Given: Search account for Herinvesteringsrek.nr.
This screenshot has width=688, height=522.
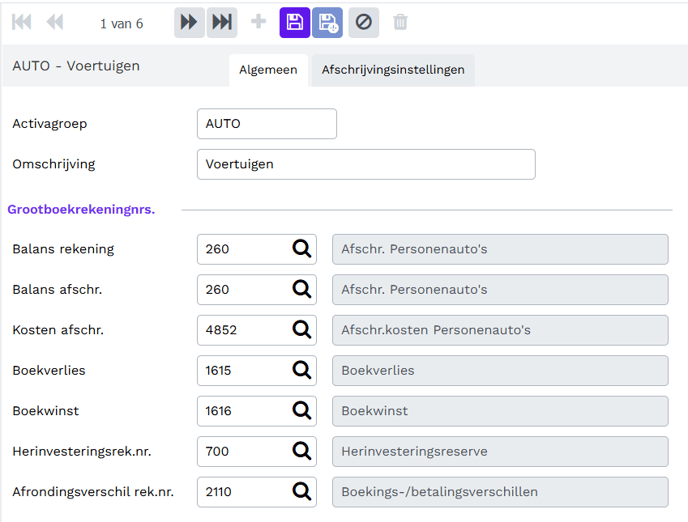Looking at the screenshot, I should (302, 451).
